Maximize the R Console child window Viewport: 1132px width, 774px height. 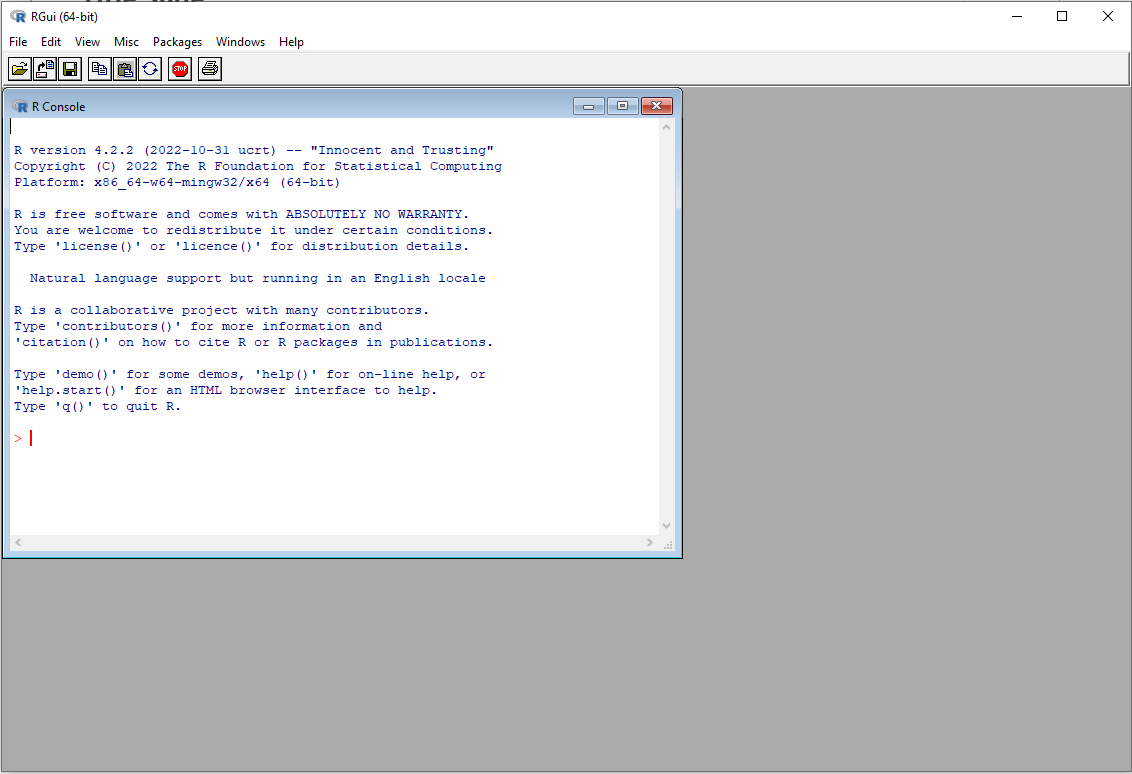(622, 106)
